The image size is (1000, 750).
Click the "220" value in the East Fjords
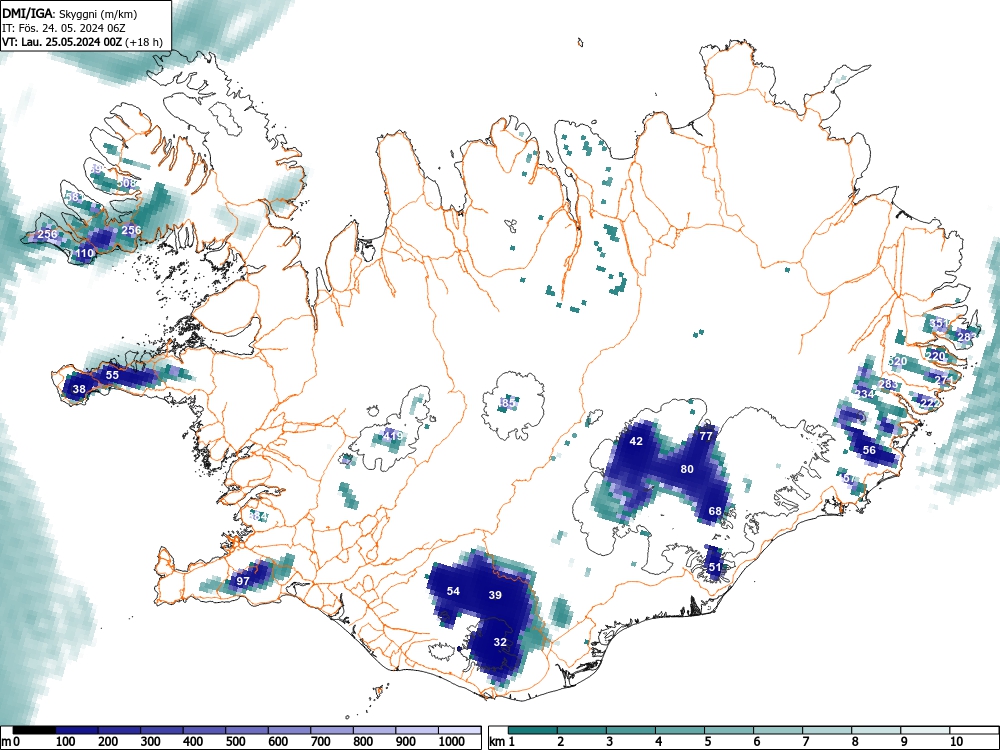pyautogui.click(x=936, y=357)
